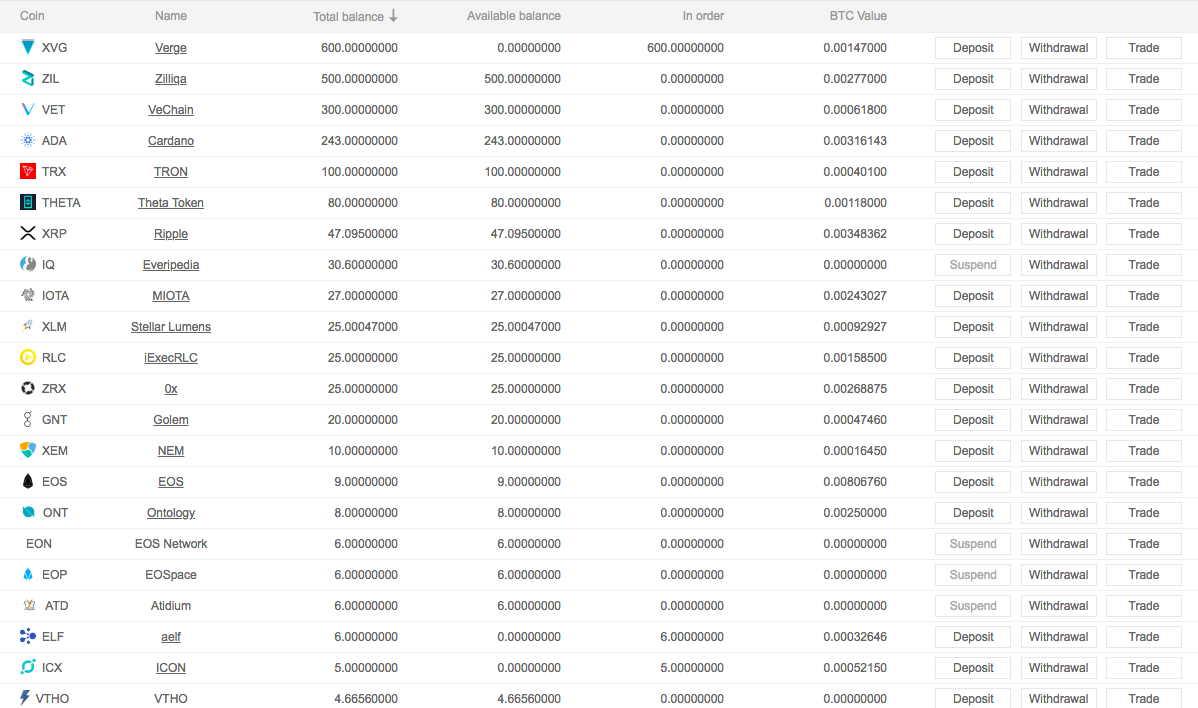This screenshot has height=708, width=1198.
Task: Click the iExecRLC yellow coin icon
Action: [x=28, y=357]
